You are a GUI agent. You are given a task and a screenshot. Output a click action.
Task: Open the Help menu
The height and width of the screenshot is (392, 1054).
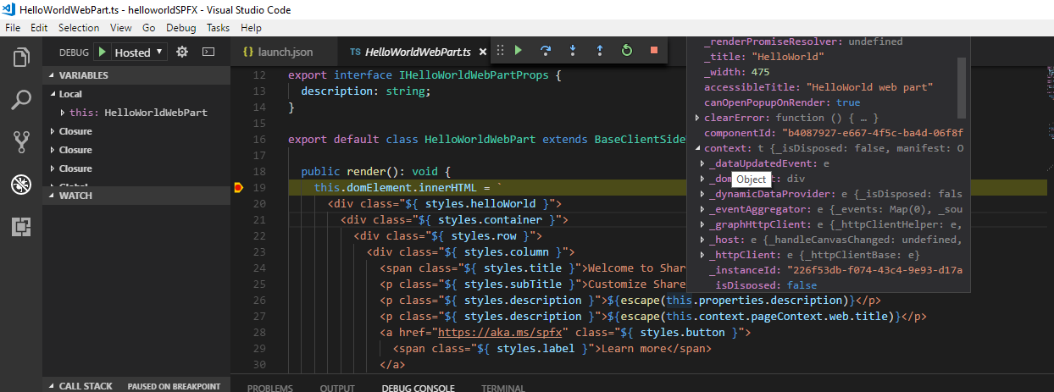tap(251, 28)
